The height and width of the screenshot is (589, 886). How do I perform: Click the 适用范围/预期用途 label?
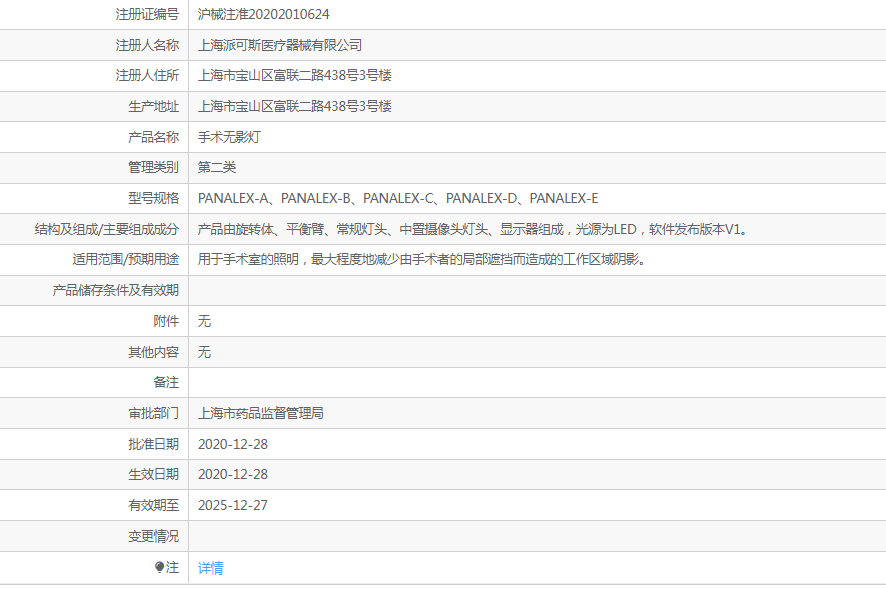(125, 259)
